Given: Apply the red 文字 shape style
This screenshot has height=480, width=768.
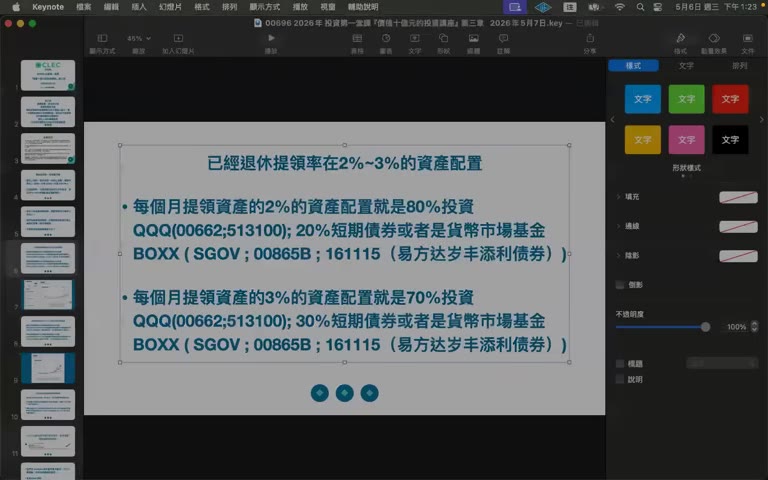Looking at the screenshot, I should point(730,99).
